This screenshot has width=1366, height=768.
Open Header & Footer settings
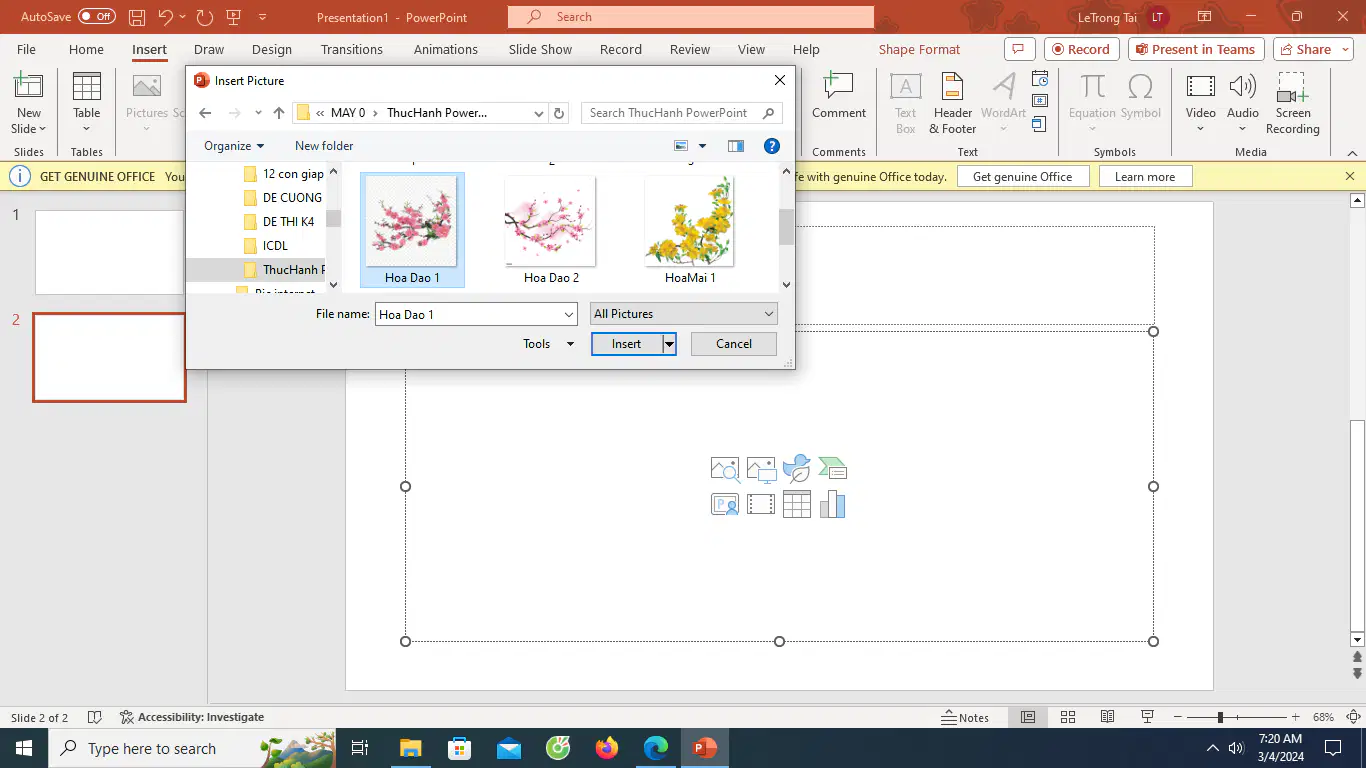pos(952,103)
